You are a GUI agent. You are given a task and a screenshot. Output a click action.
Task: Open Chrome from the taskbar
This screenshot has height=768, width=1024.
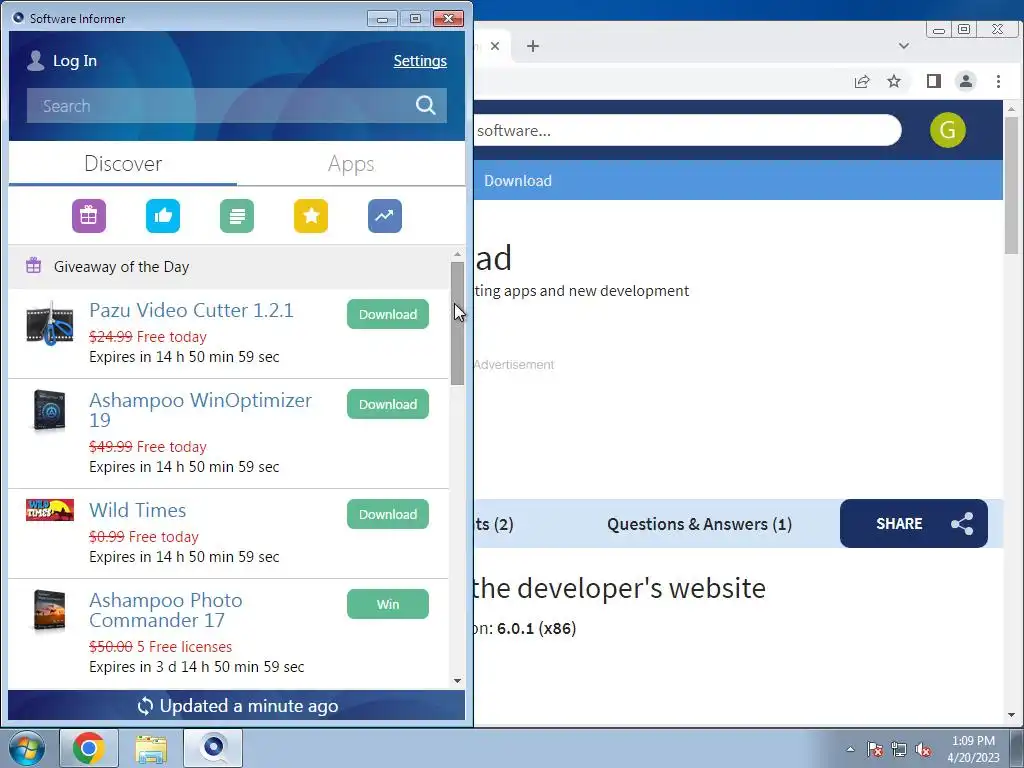point(89,748)
